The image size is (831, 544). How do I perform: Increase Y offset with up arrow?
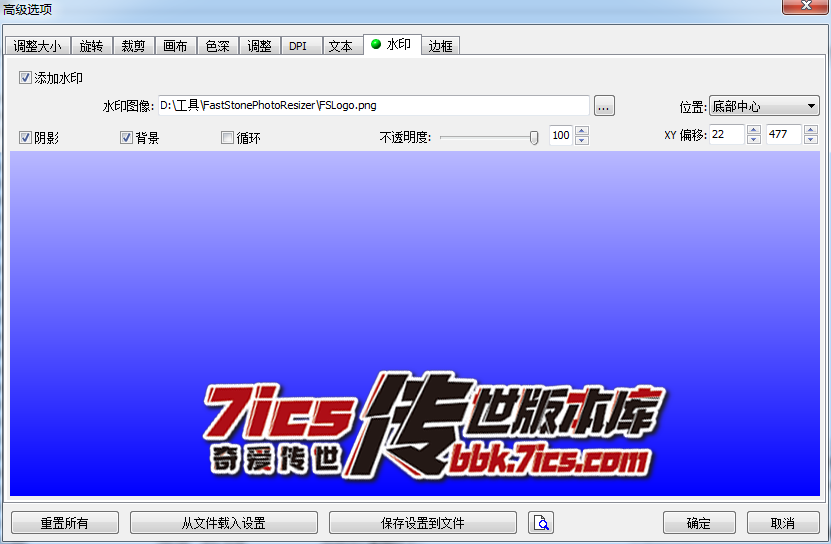coord(810,130)
